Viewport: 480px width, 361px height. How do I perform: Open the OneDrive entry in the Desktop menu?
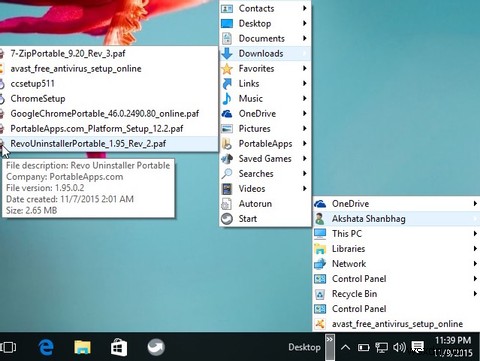396,204
